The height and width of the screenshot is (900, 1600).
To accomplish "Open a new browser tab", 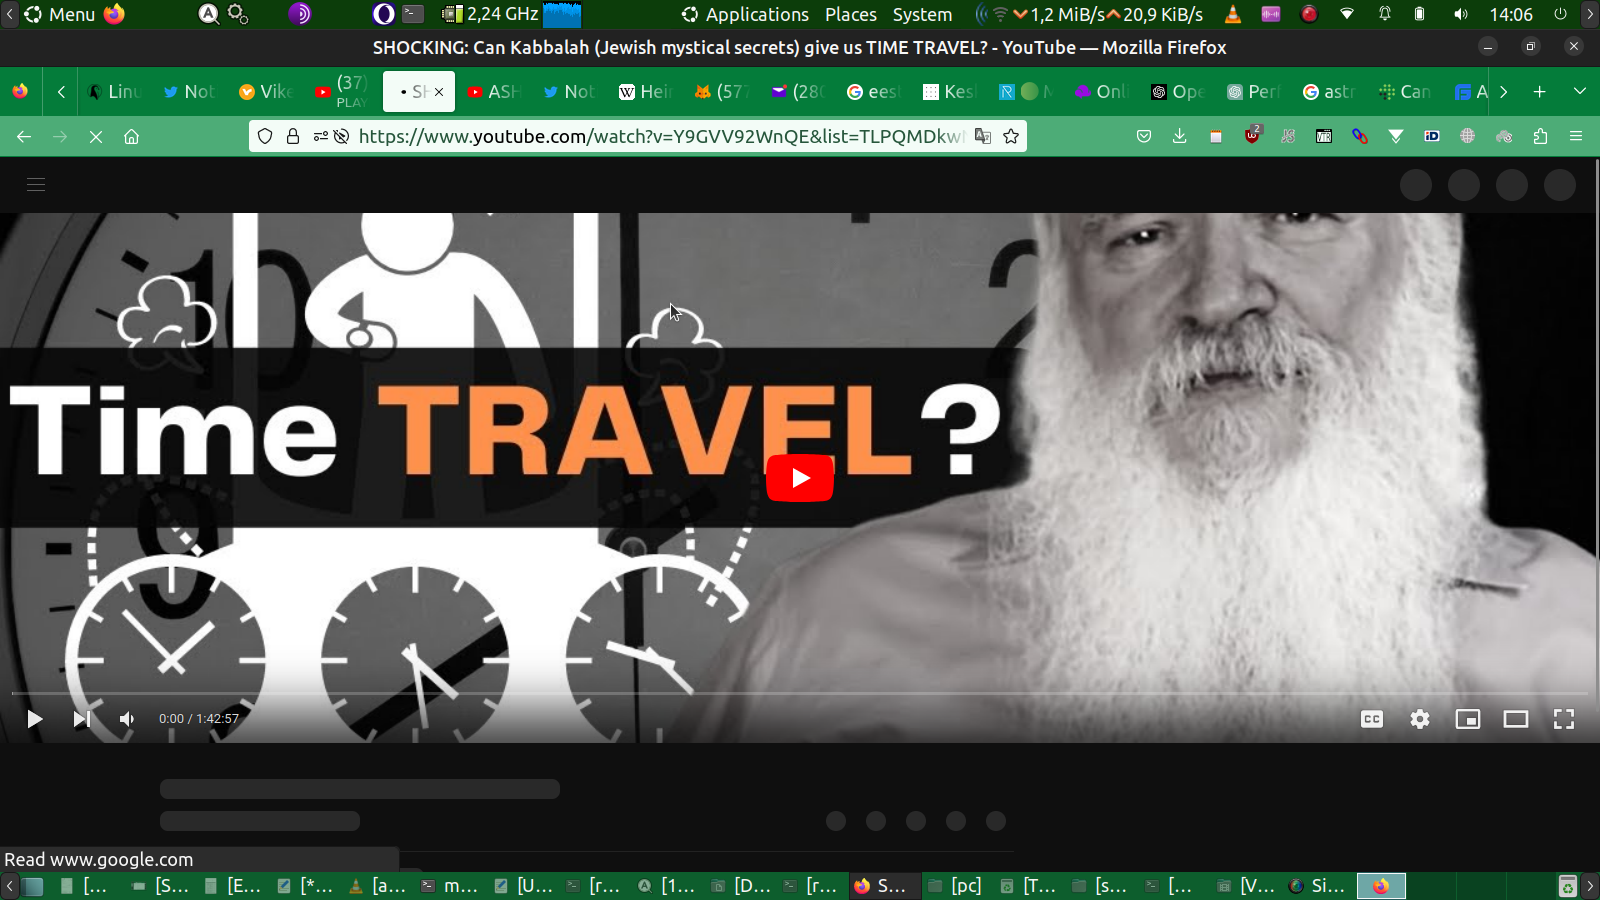I will pyautogui.click(x=1539, y=92).
